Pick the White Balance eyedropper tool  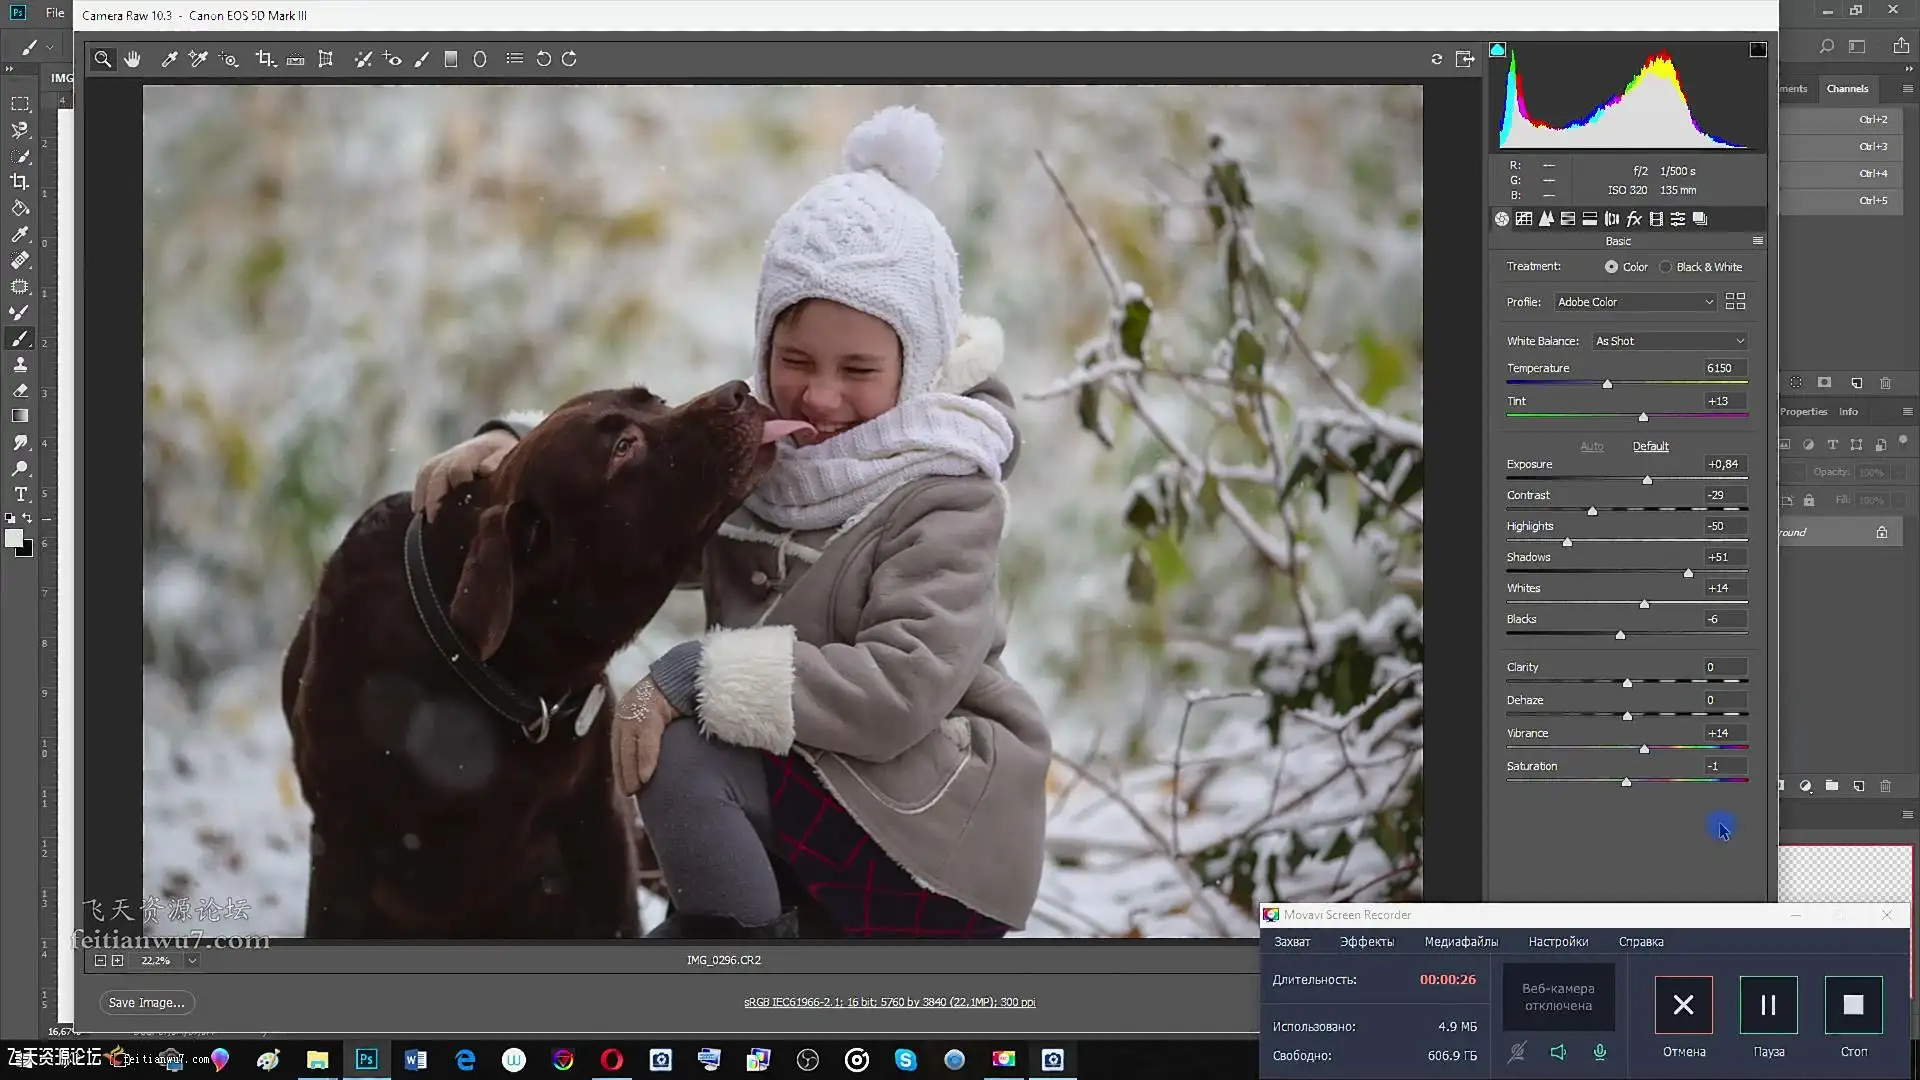pos(169,59)
